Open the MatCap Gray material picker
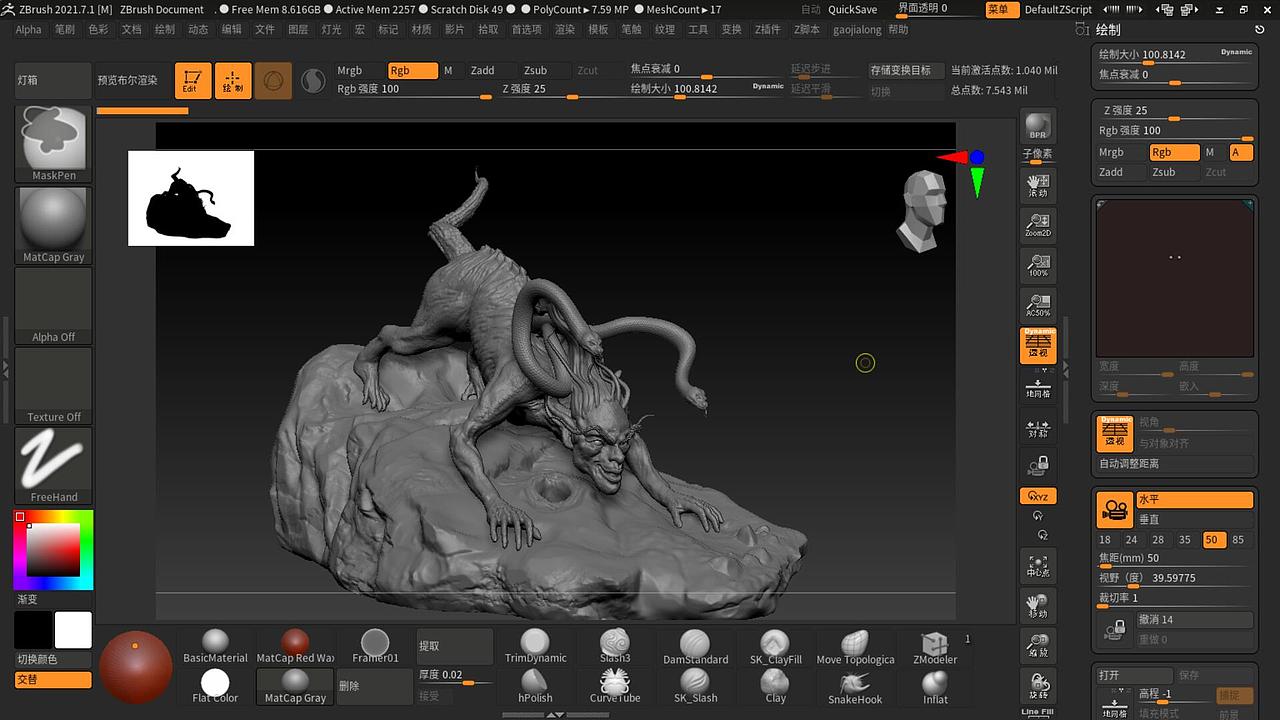 (54, 225)
